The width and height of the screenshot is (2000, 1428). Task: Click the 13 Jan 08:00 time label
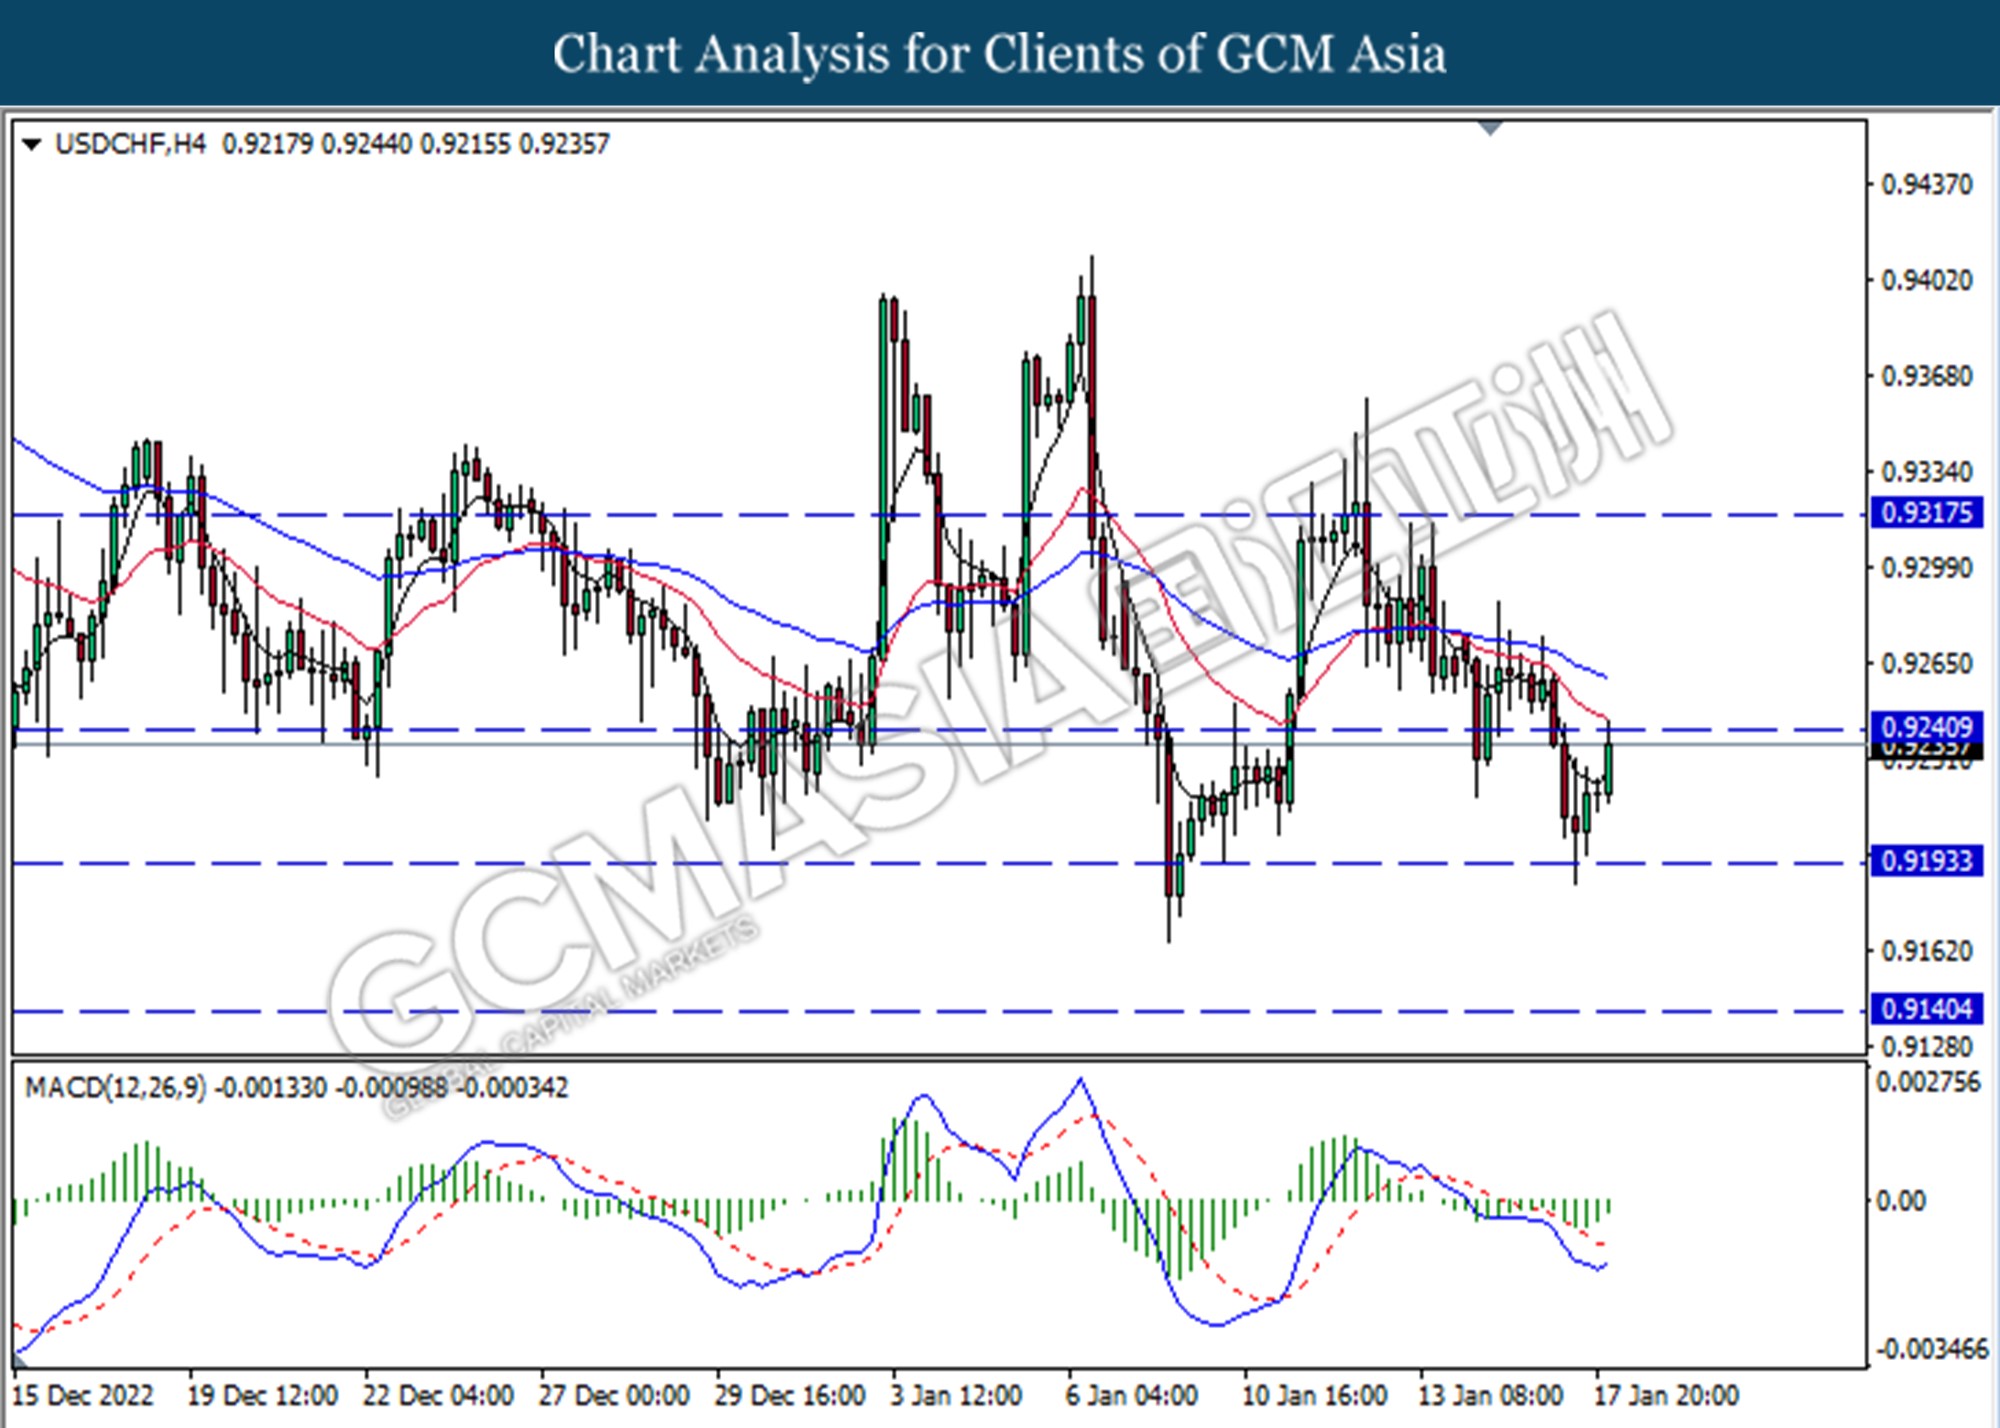pos(1490,1395)
